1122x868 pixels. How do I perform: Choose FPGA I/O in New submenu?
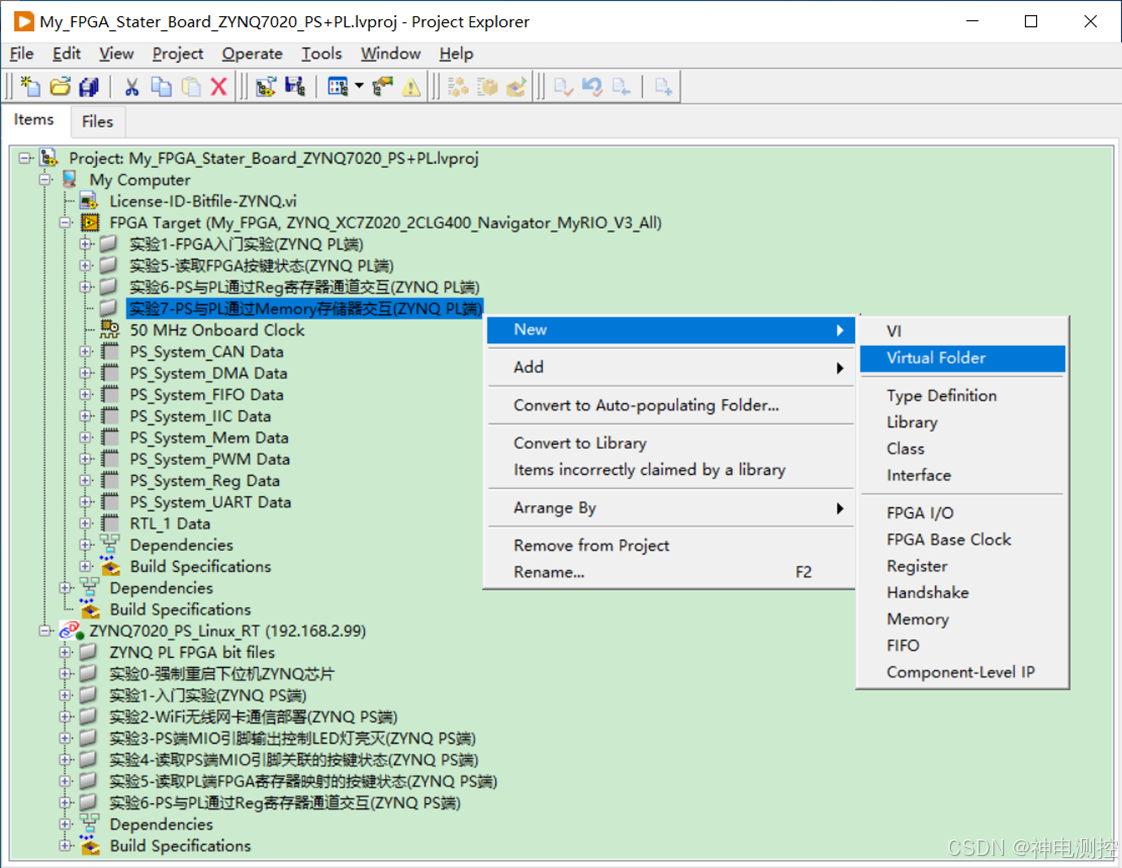coord(962,513)
